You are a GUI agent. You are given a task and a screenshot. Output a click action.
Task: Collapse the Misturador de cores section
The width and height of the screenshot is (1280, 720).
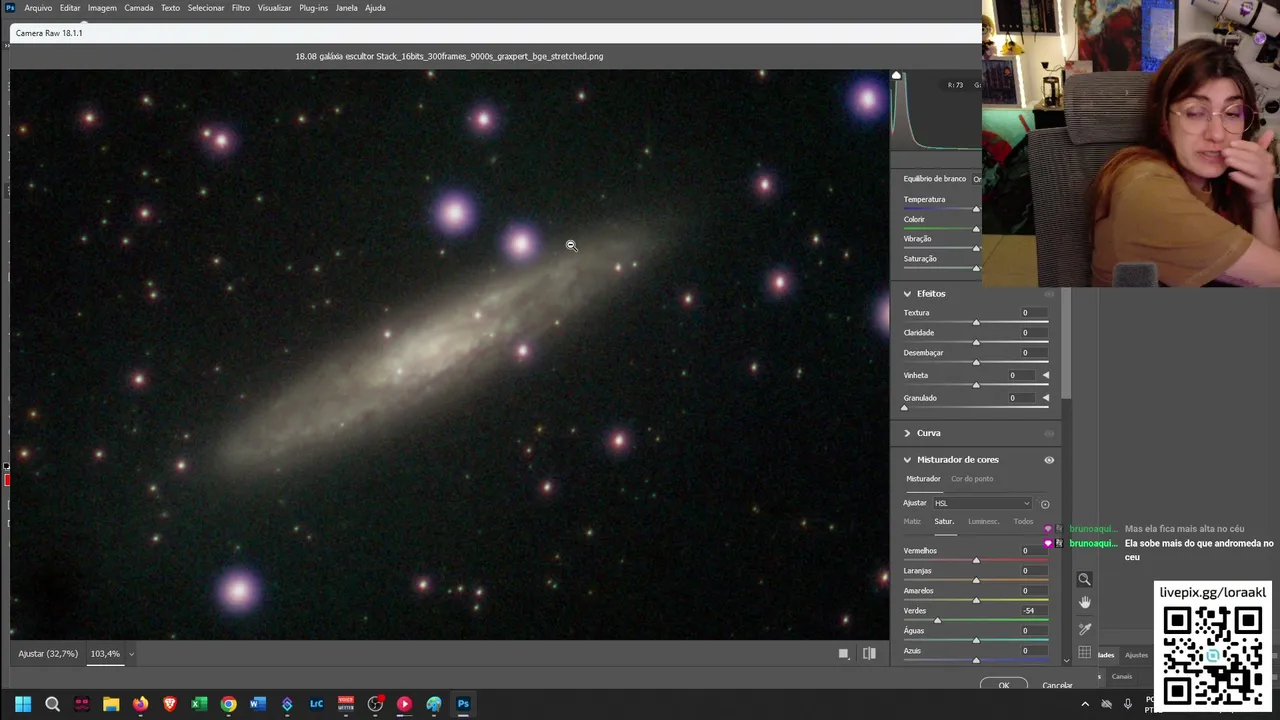[907, 460]
